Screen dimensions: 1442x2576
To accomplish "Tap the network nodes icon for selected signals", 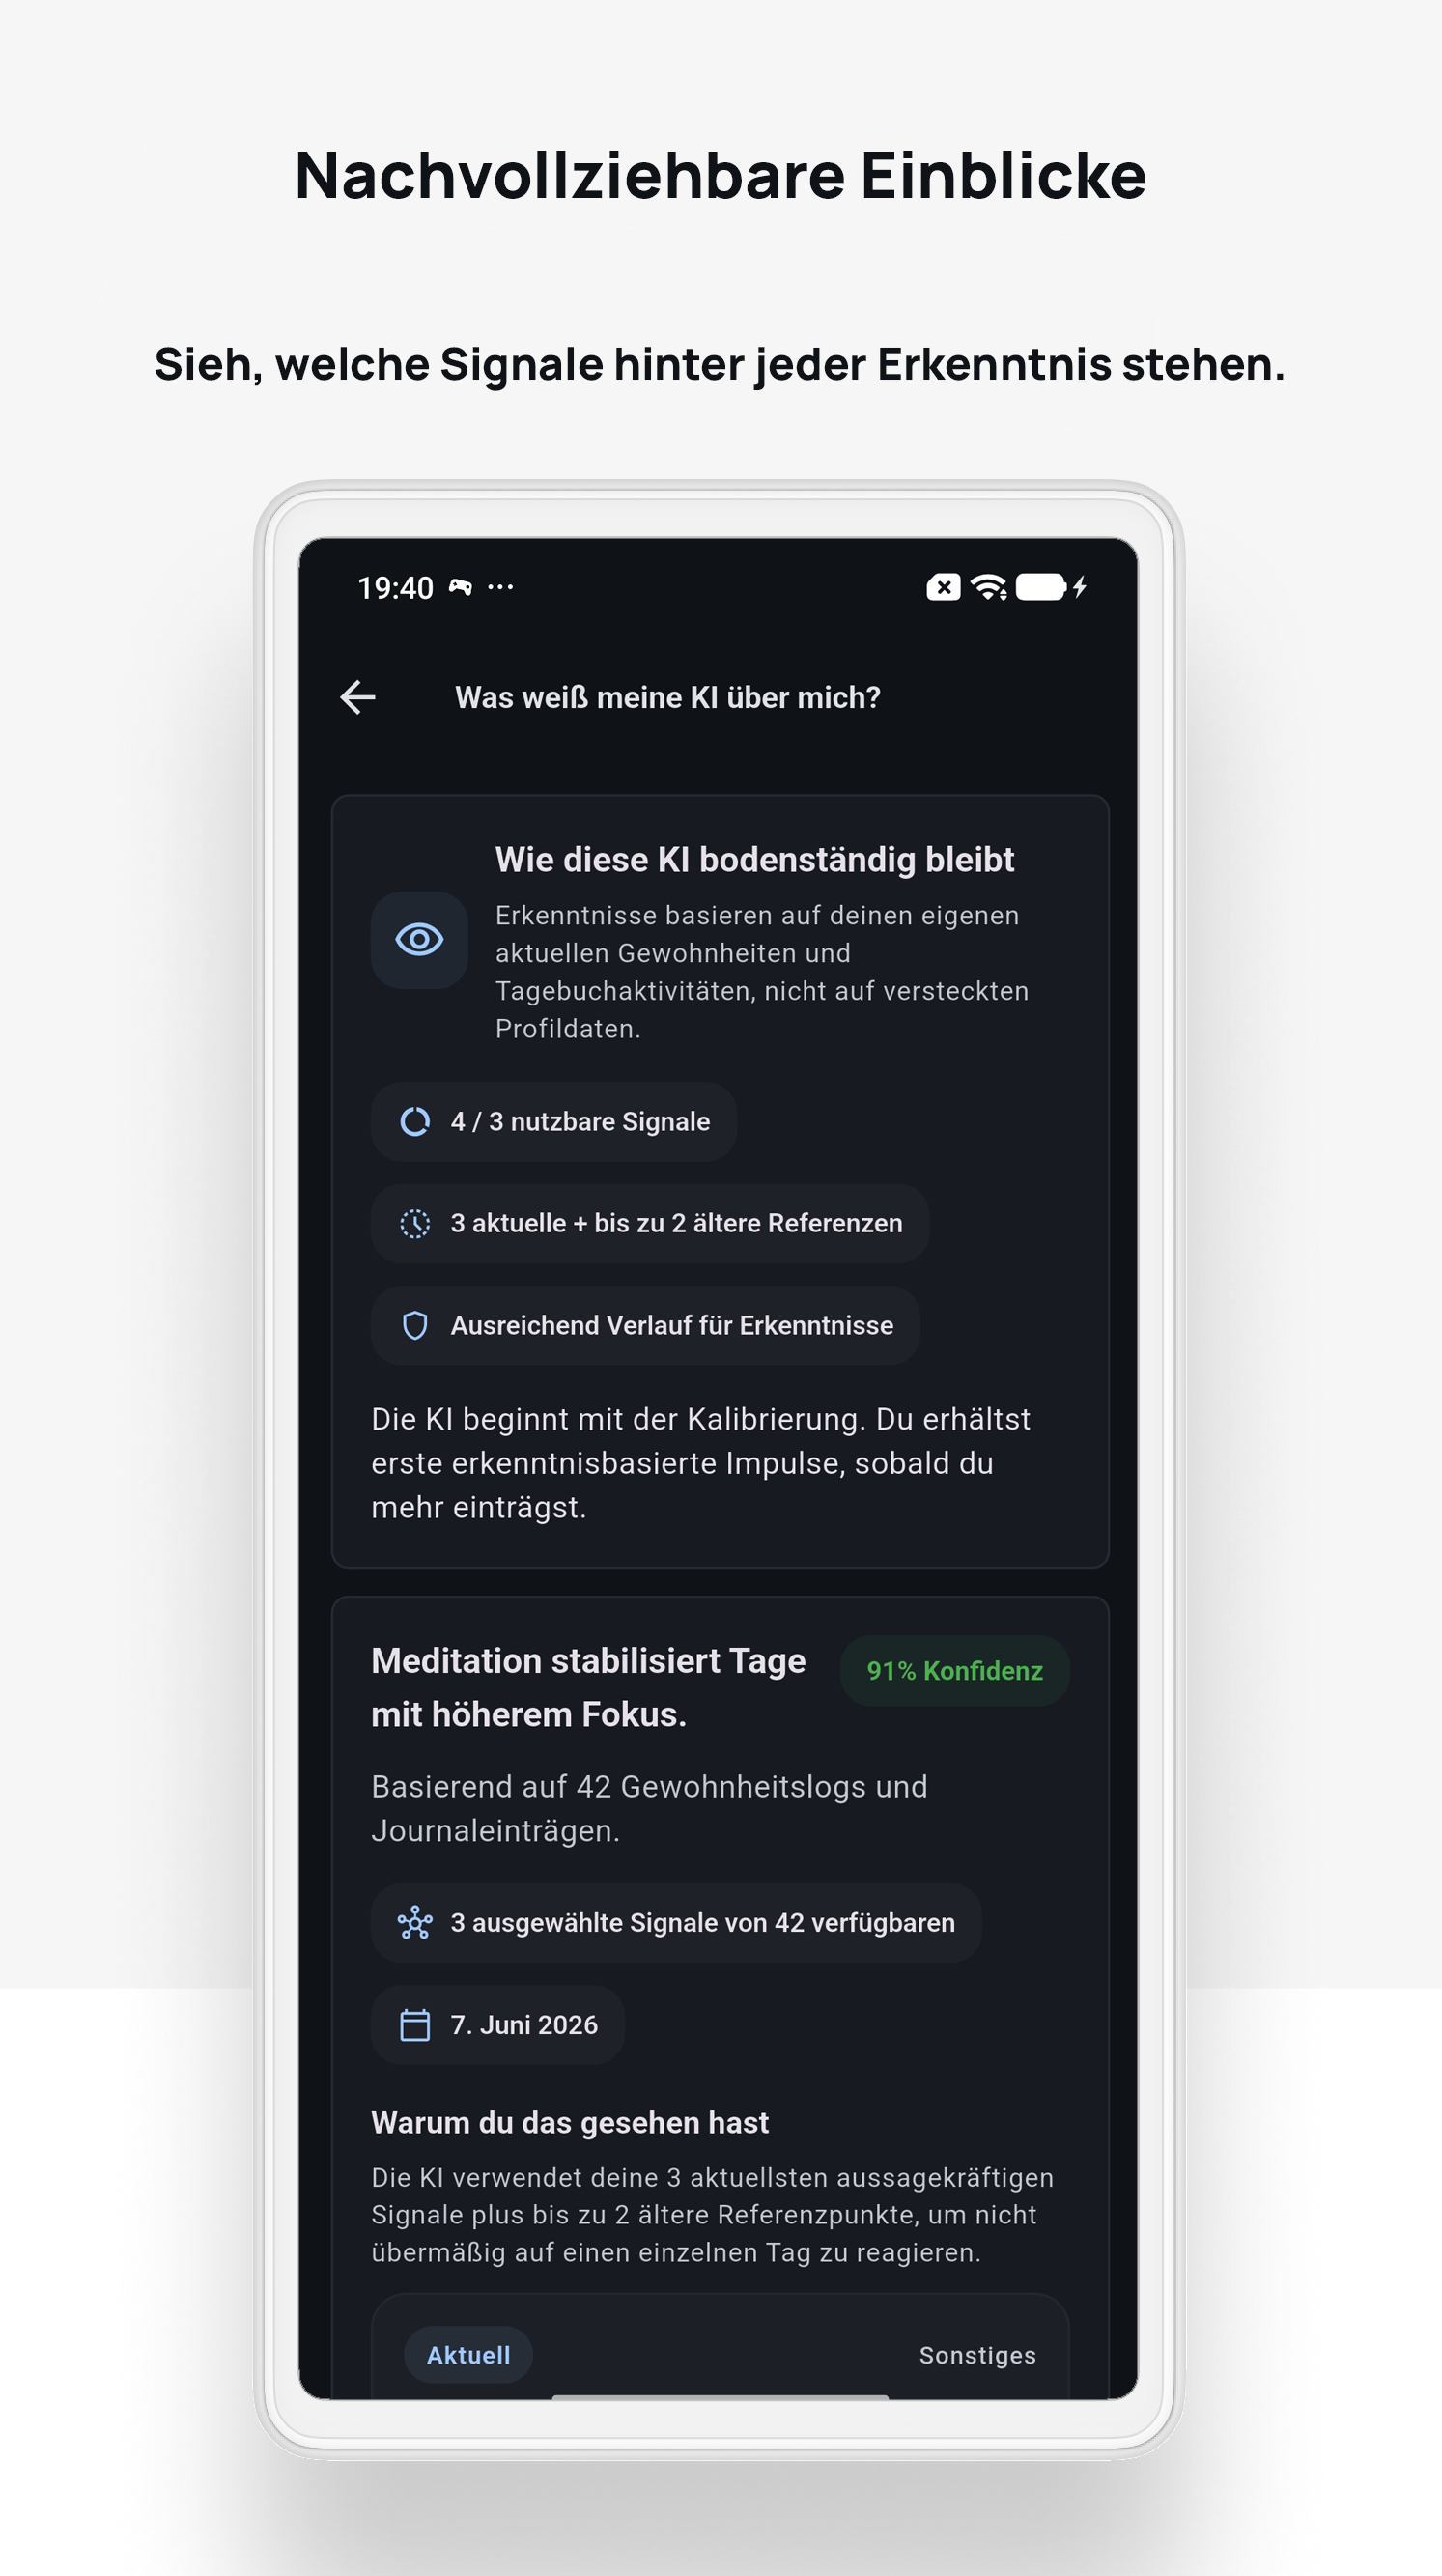I will click(x=415, y=1922).
